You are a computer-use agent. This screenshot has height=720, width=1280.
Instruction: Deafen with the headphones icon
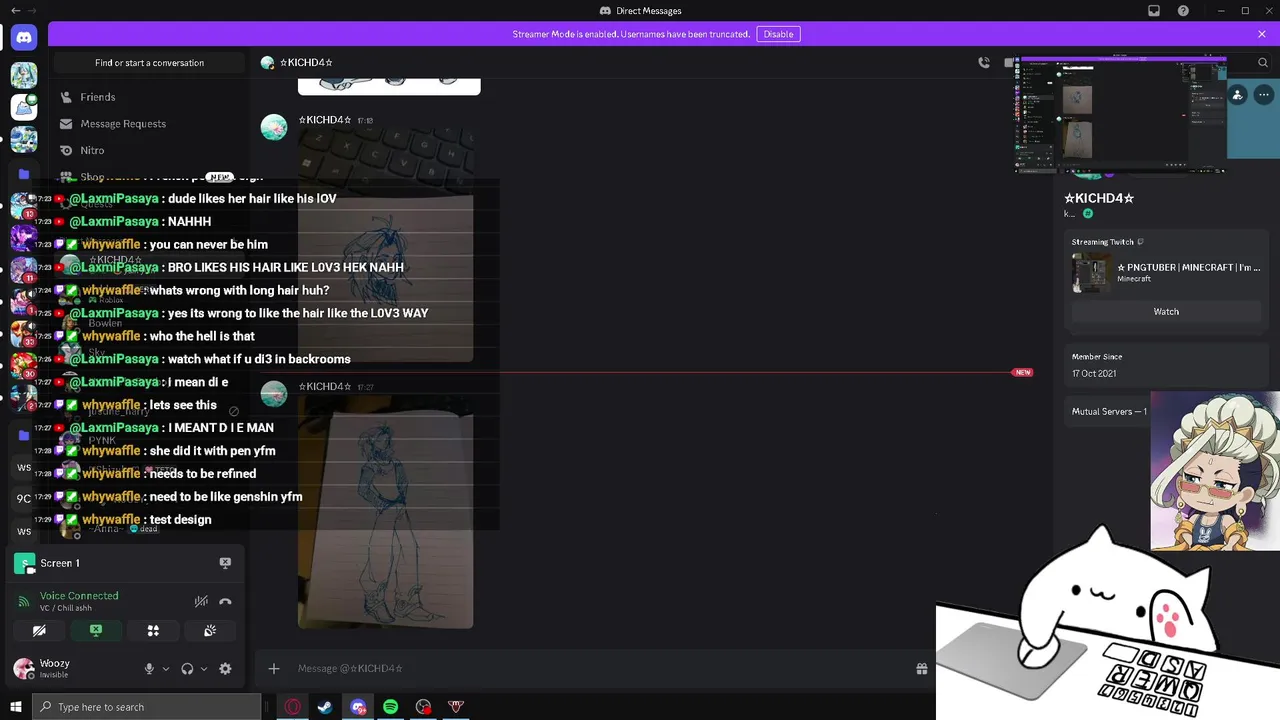(187, 669)
